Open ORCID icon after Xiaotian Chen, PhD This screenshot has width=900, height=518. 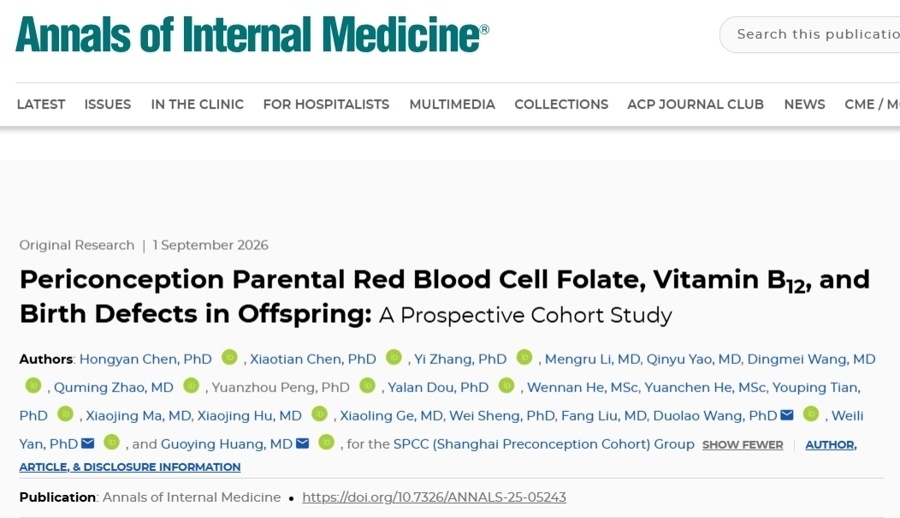click(394, 357)
